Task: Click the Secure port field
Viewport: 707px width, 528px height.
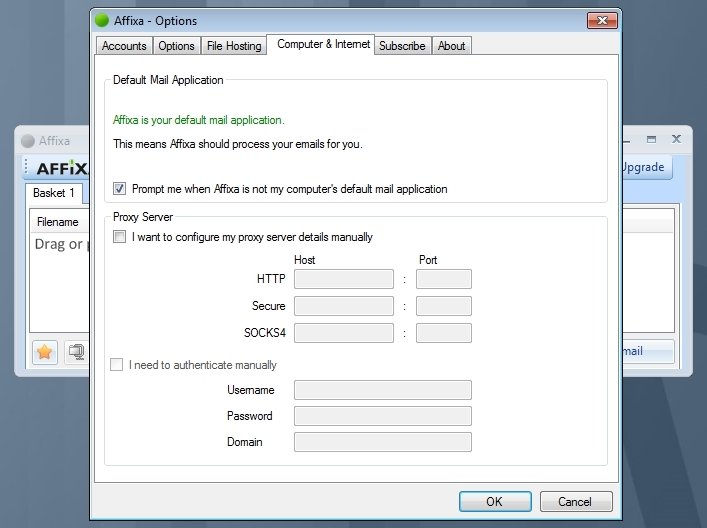Action: click(444, 306)
